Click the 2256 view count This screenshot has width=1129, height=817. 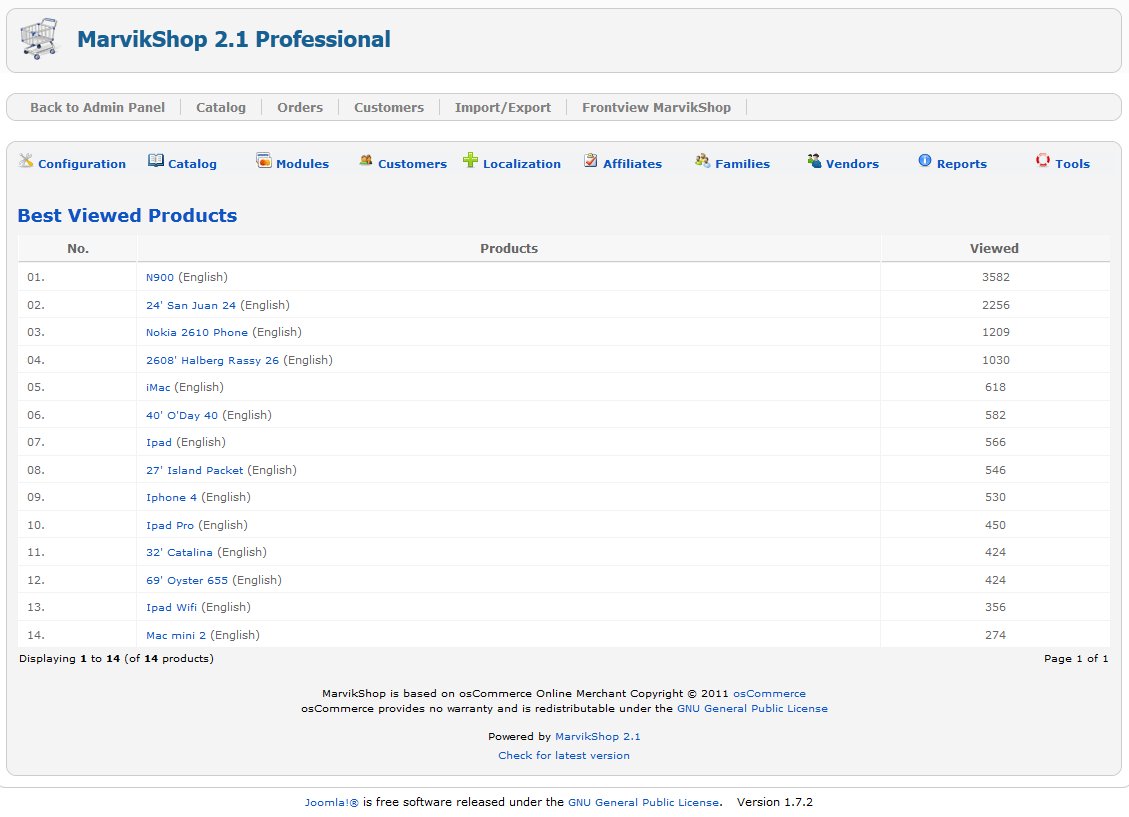[x=996, y=305]
